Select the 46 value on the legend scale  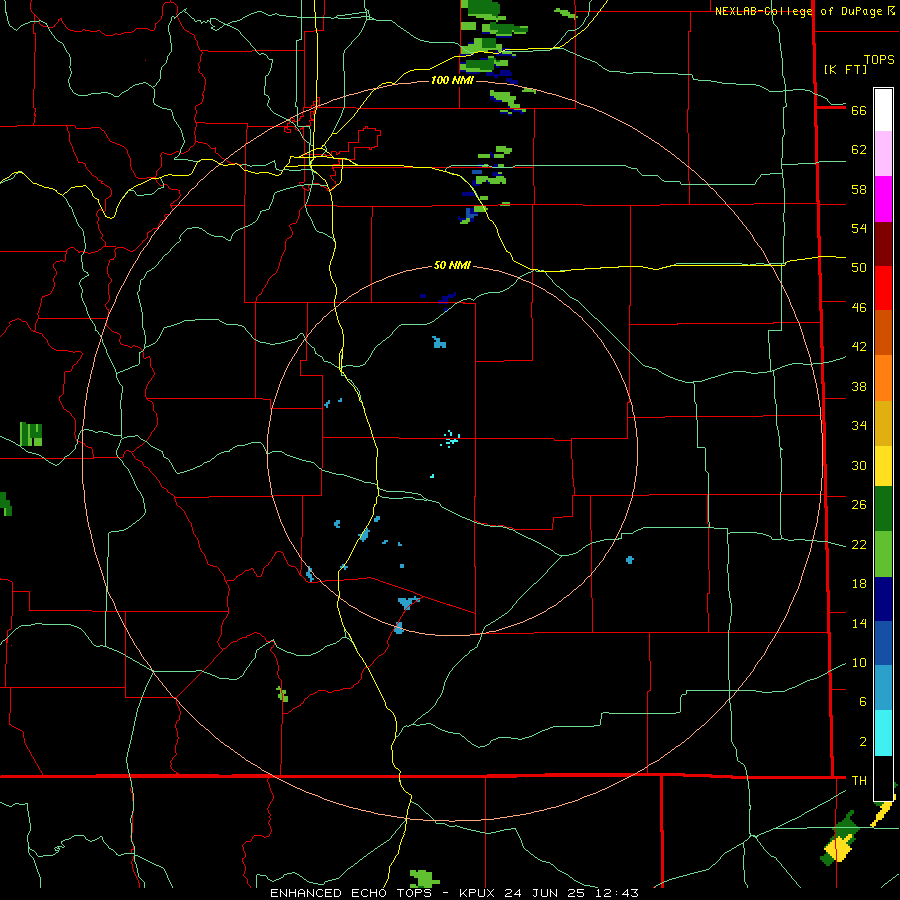[x=859, y=307]
